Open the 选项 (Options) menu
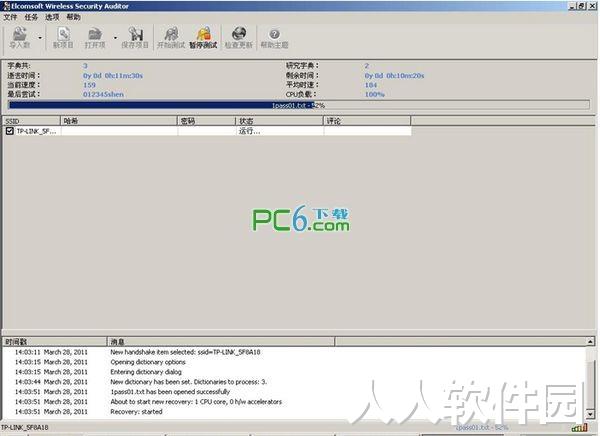 (x=52, y=17)
